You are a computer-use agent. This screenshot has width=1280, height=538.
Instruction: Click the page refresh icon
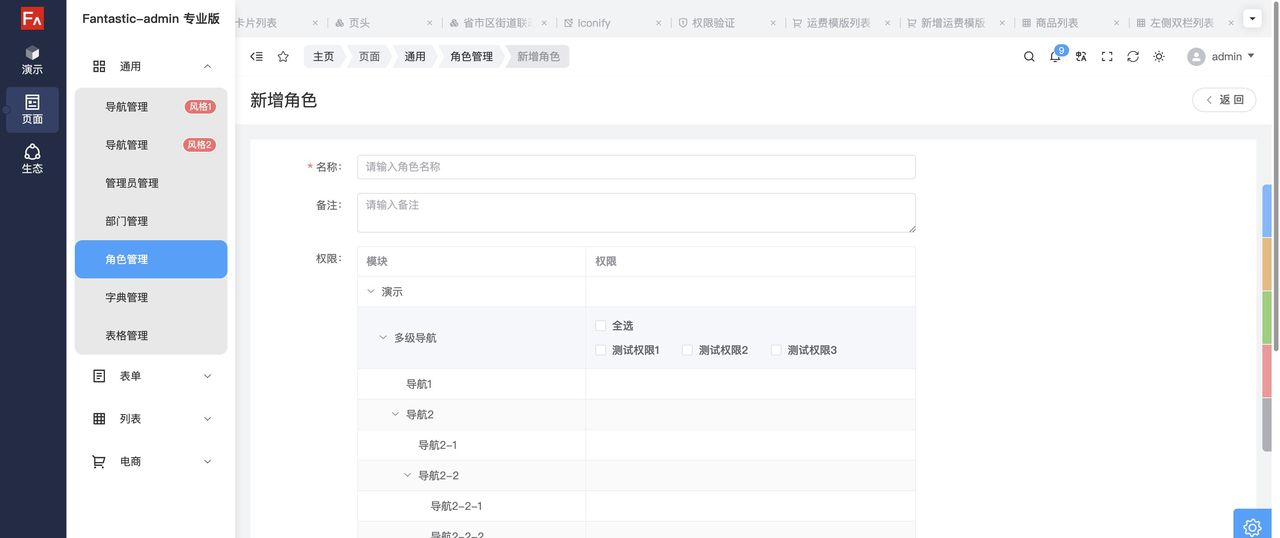[1133, 57]
